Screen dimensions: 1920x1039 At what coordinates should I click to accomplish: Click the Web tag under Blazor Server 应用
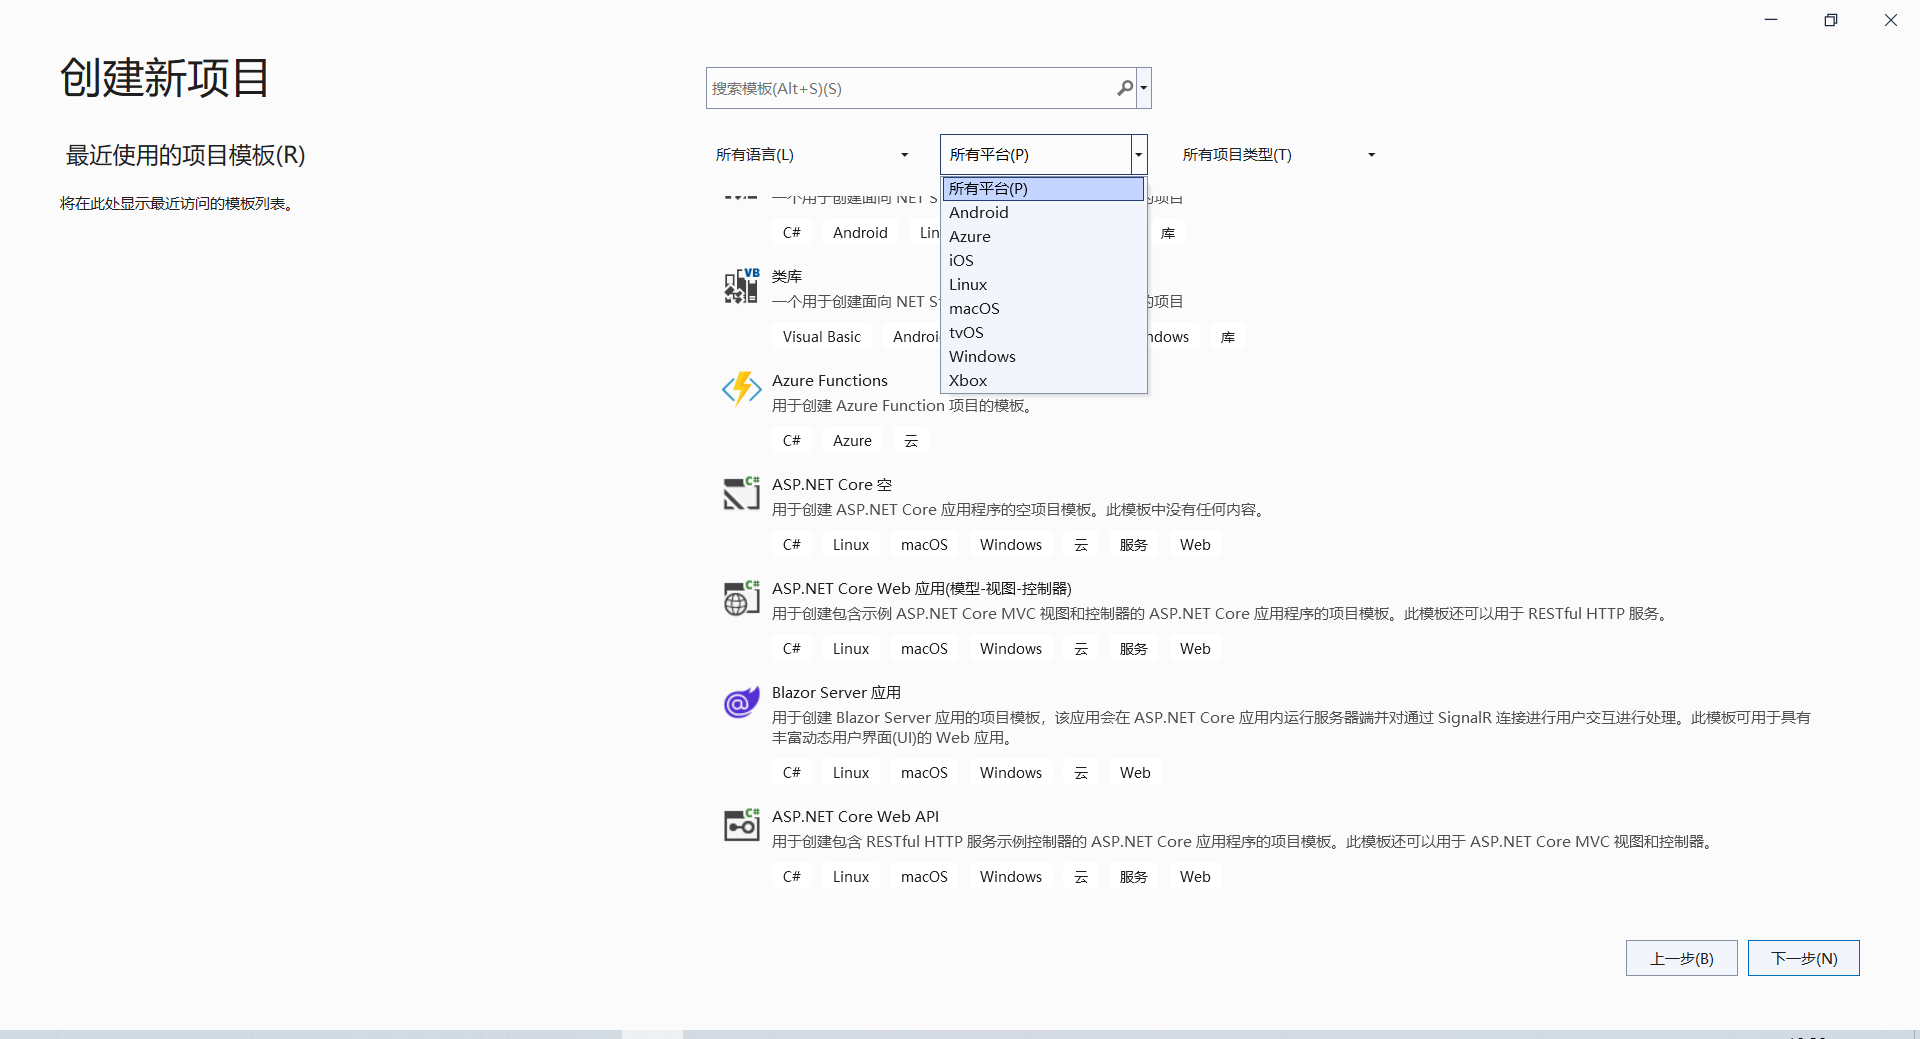[1135, 773]
